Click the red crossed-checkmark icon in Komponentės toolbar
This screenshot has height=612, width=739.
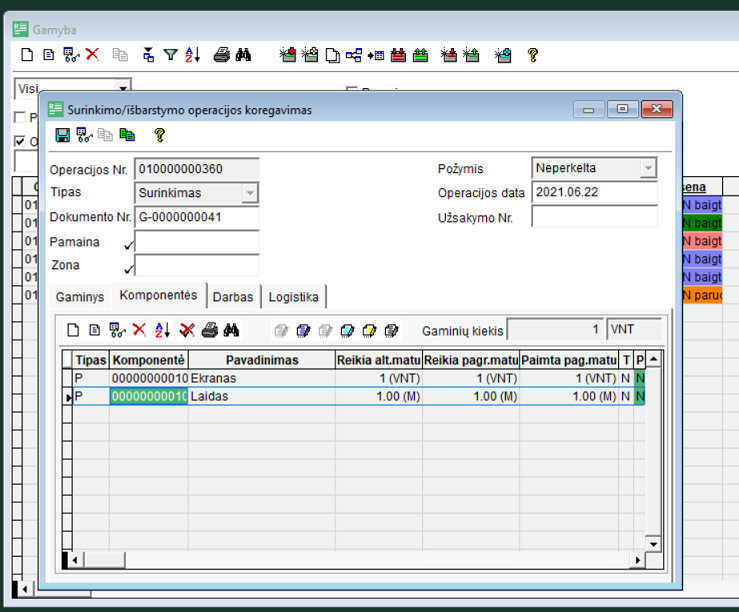[x=187, y=330]
